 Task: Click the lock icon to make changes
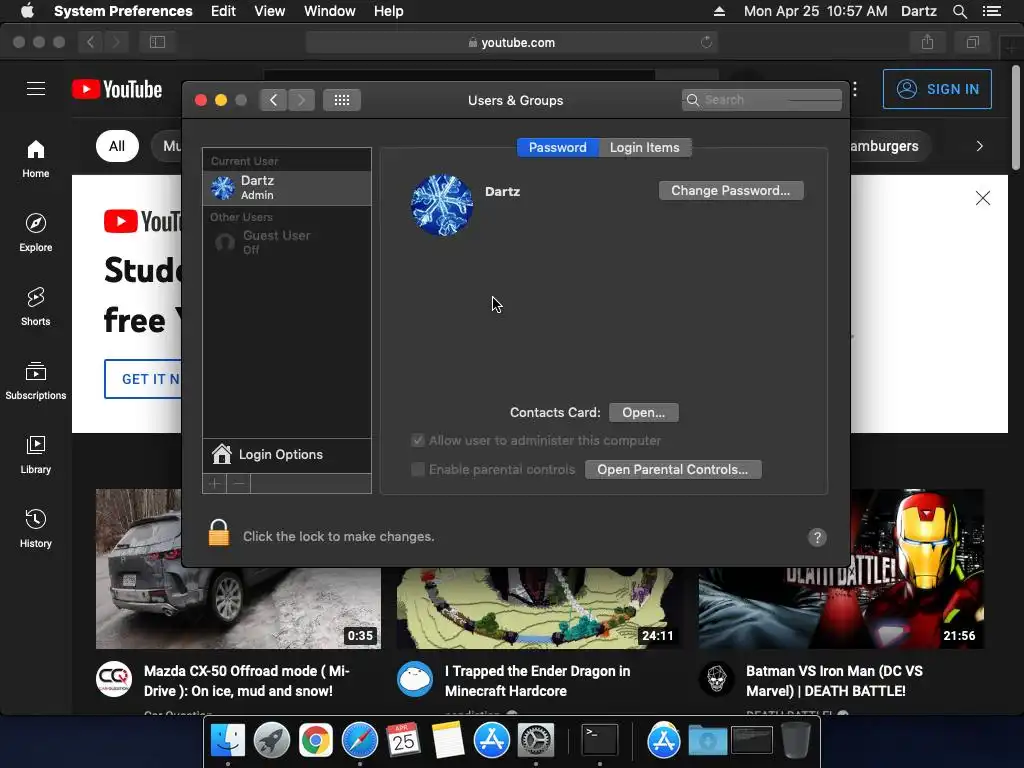pyautogui.click(x=219, y=533)
